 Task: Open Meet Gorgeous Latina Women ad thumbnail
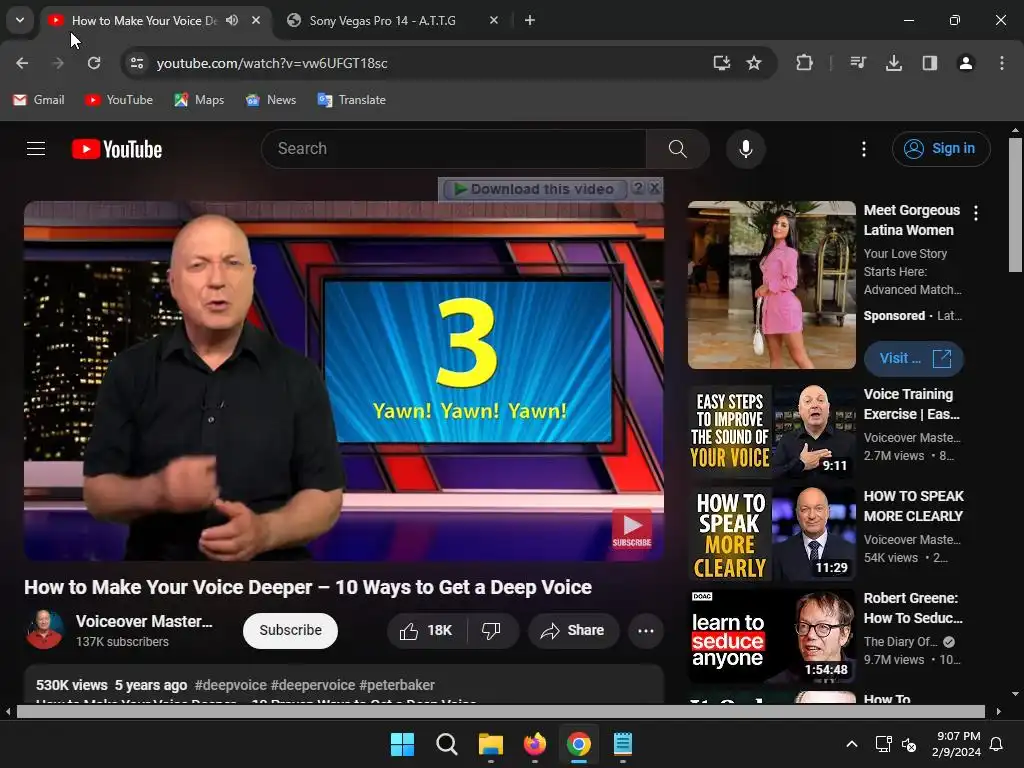(x=772, y=285)
